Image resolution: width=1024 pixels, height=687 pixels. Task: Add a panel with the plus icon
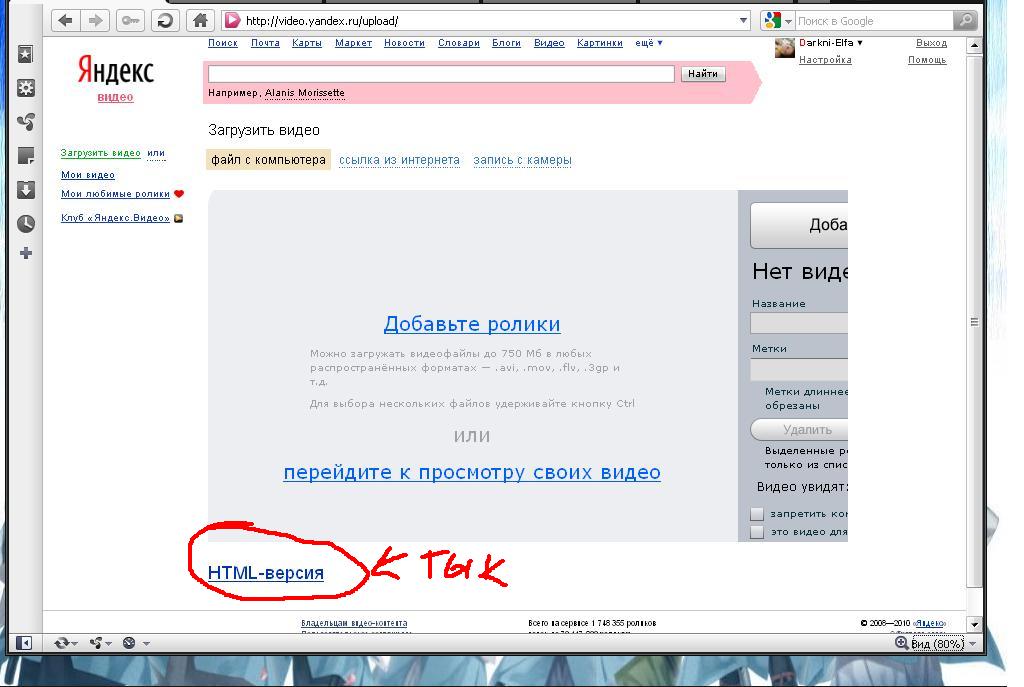[25, 253]
